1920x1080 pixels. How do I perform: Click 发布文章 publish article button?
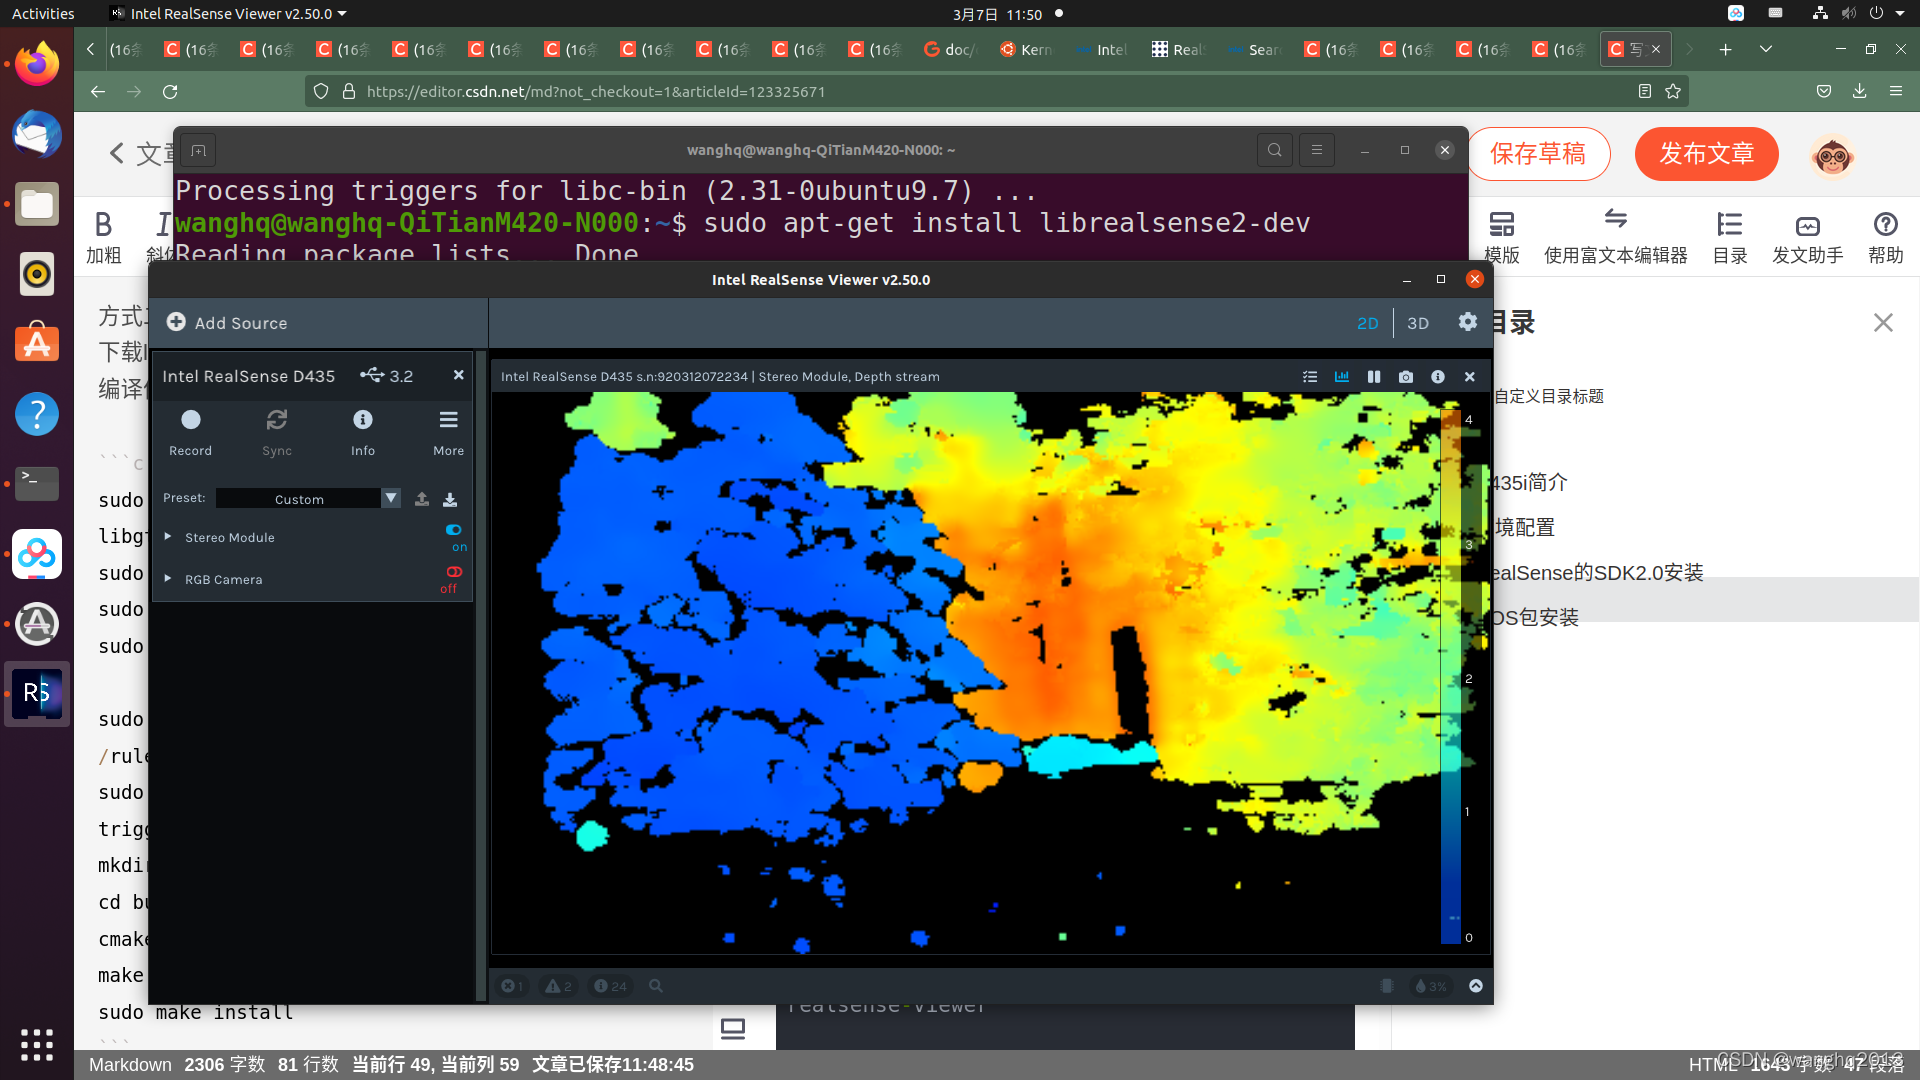coord(1706,154)
